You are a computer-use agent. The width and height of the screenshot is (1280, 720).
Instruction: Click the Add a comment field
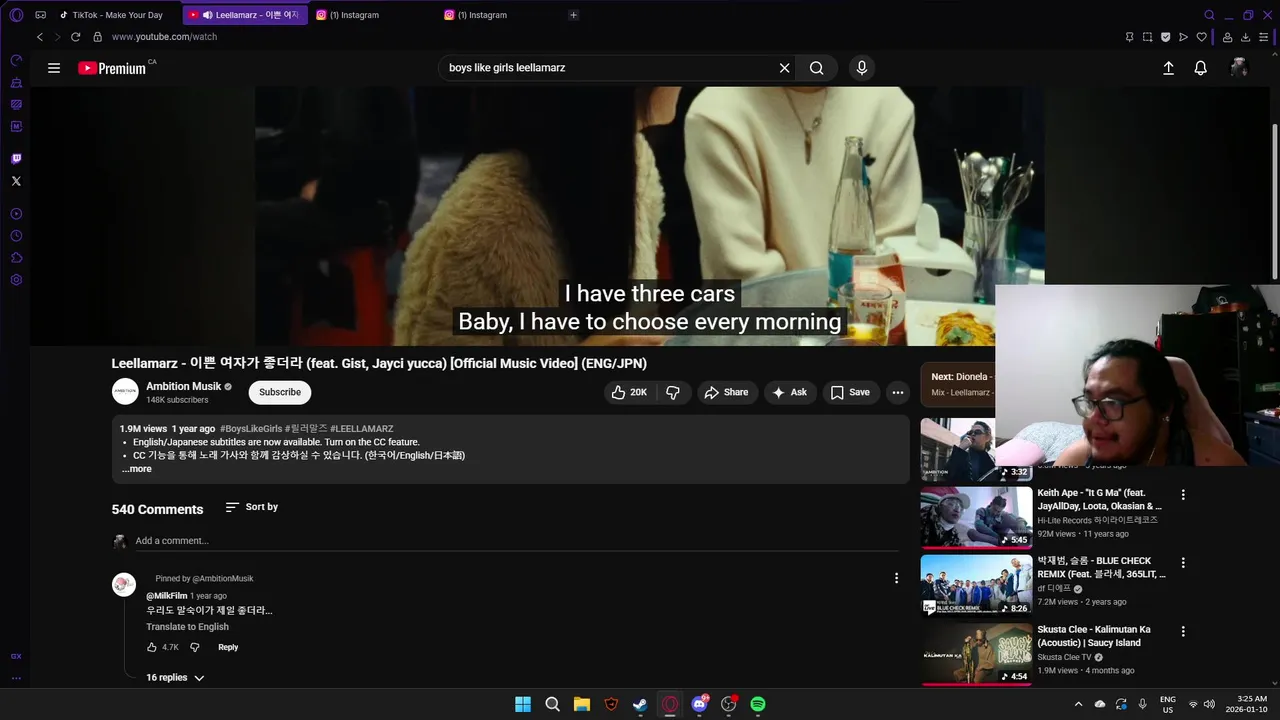[x=515, y=541]
